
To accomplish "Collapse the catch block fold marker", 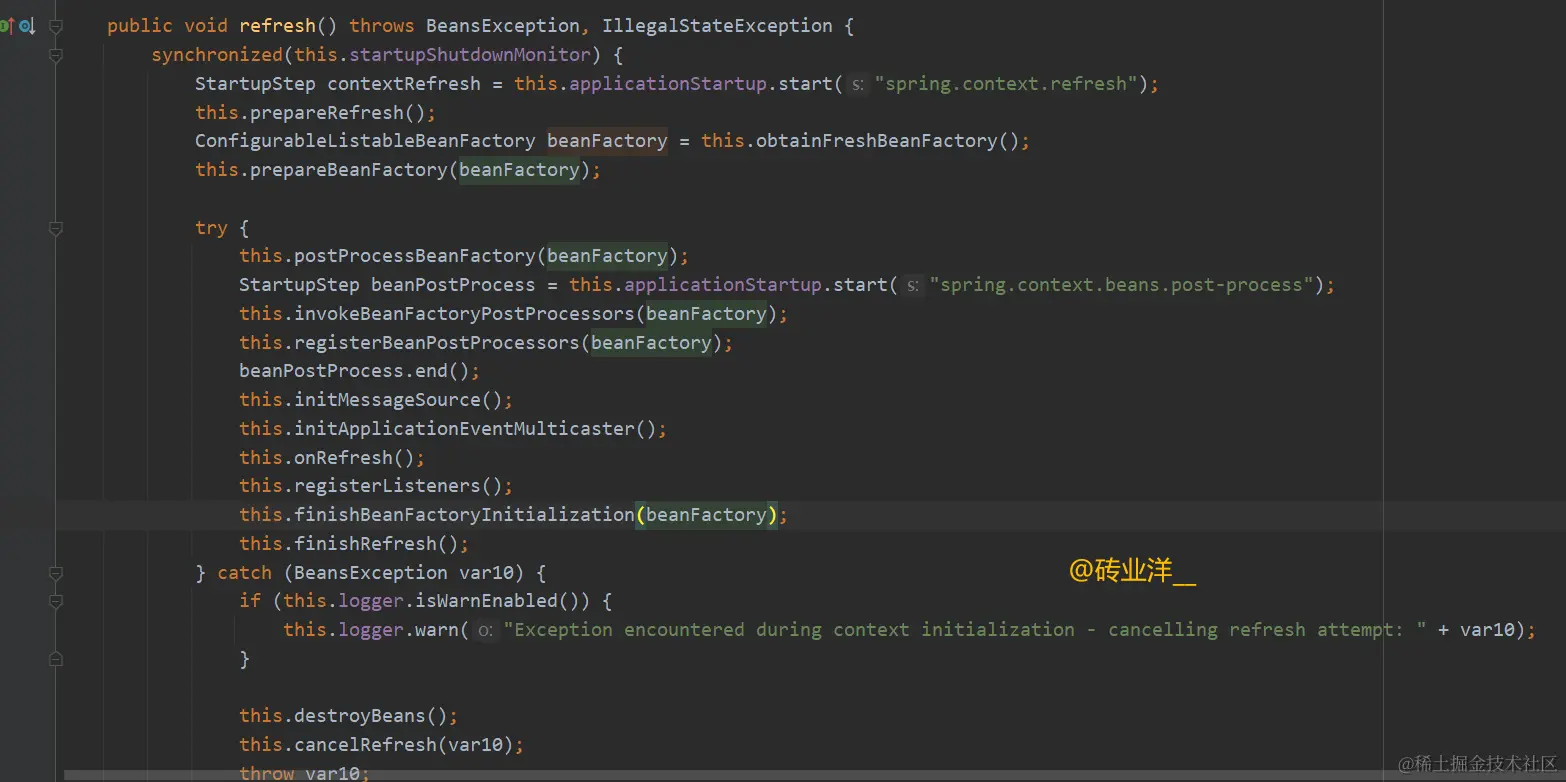I will tap(56, 573).
